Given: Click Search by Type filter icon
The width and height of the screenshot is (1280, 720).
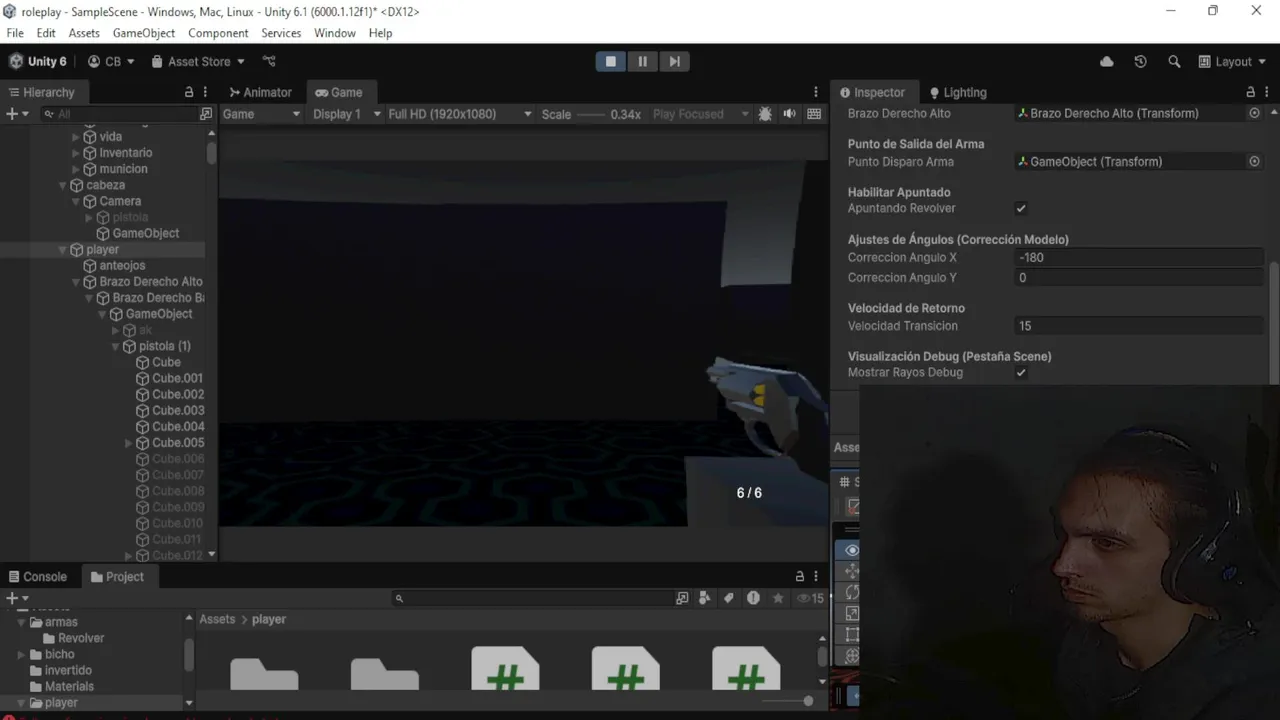Looking at the screenshot, I should (x=705, y=598).
